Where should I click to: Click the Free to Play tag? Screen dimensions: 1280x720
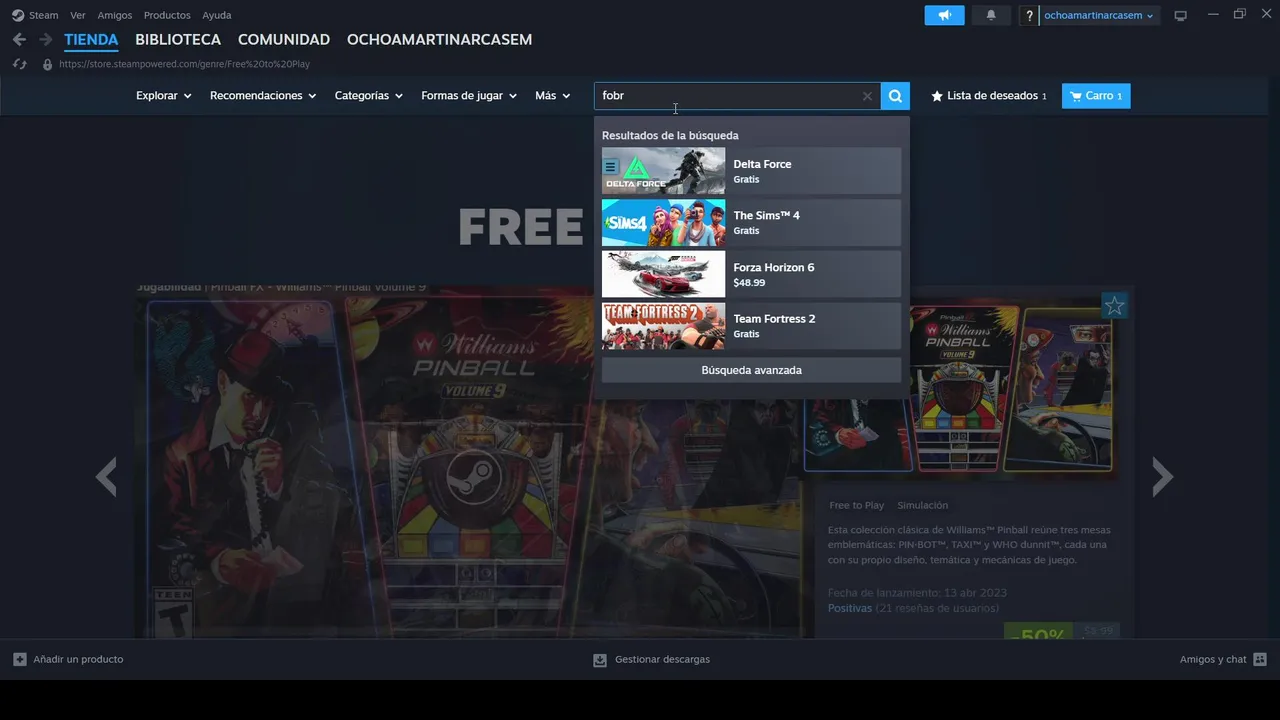(857, 506)
